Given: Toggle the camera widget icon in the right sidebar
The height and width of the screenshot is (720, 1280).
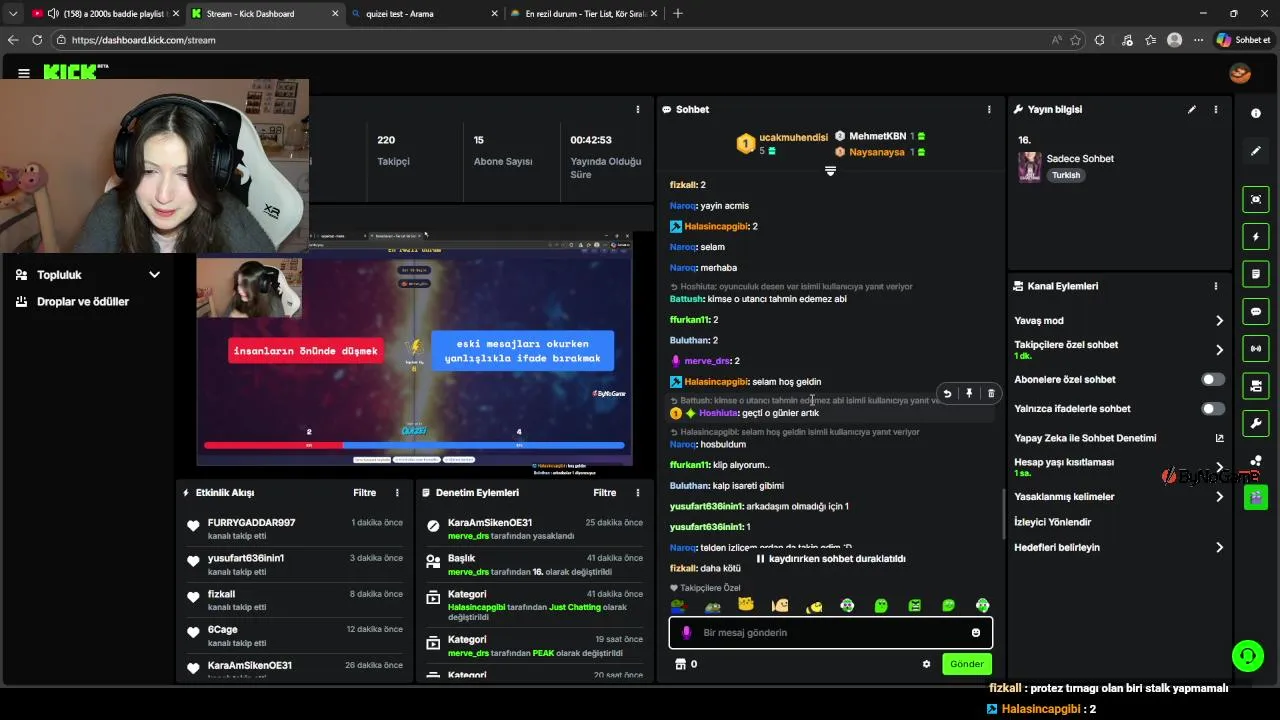Looking at the screenshot, I should pos(1256,385).
